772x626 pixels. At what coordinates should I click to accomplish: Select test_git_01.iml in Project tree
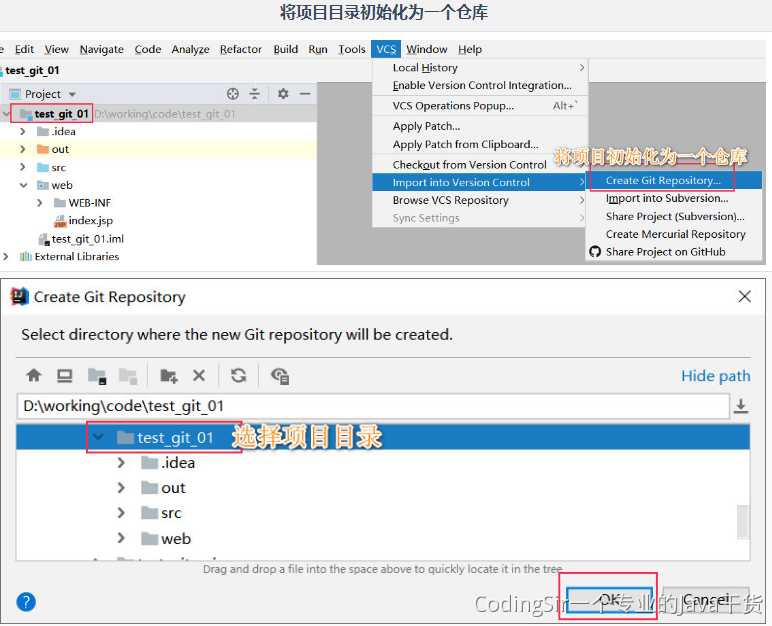pyautogui.click(x=88, y=239)
